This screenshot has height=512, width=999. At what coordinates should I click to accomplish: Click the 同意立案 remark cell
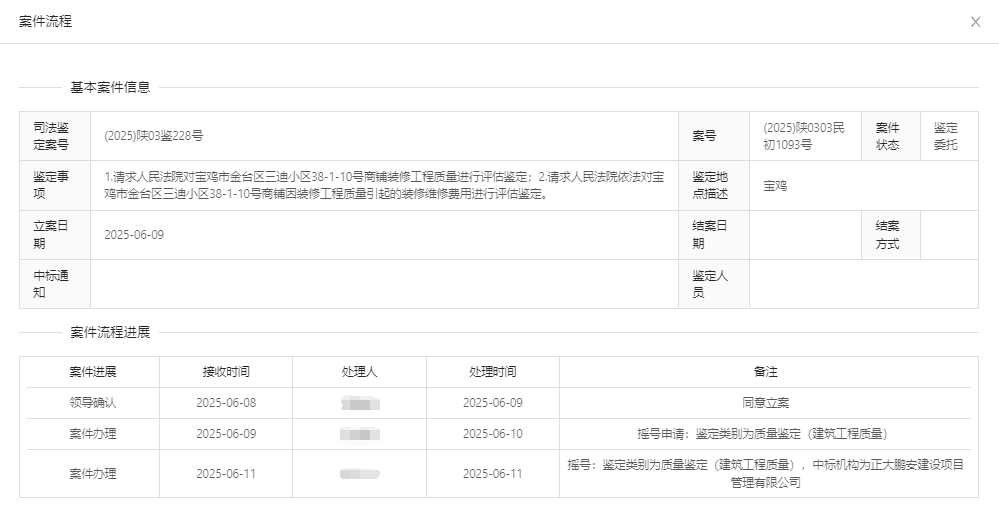[x=765, y=403]
